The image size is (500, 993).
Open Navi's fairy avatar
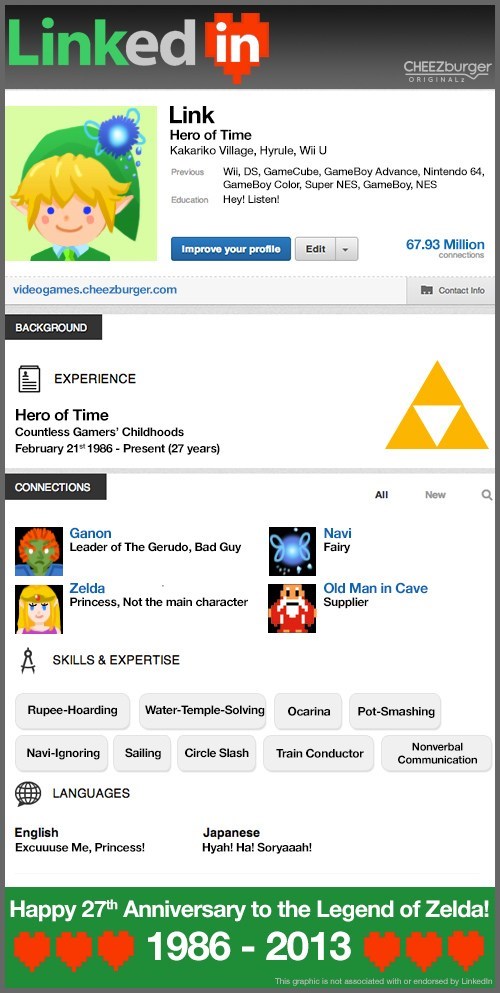coord(292,551)
